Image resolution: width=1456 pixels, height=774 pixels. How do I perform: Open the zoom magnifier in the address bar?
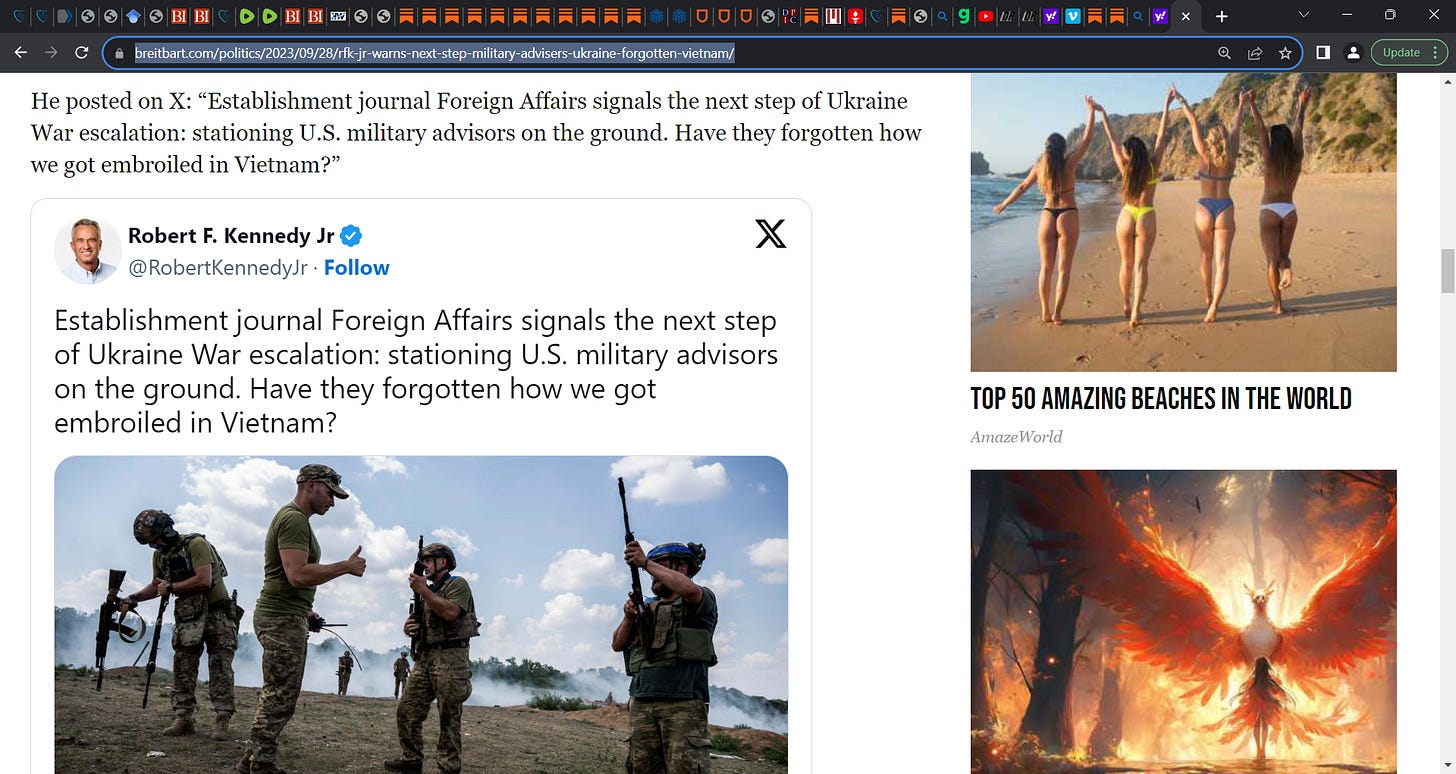pyautogui.click(x=1224, y=53)
